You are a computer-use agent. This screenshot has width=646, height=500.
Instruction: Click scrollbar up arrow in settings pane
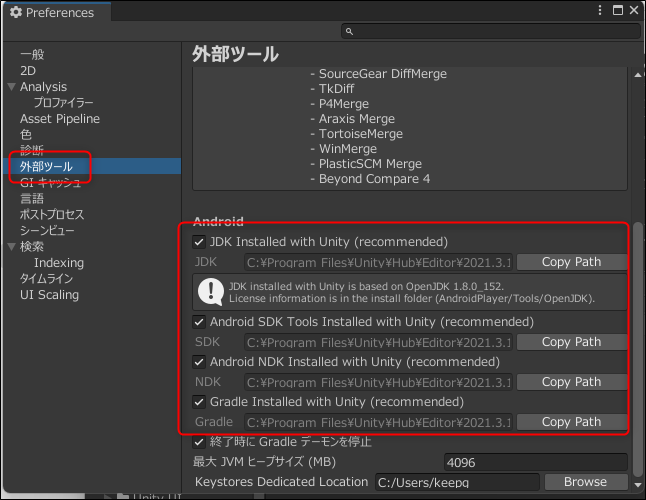point(638,75)
